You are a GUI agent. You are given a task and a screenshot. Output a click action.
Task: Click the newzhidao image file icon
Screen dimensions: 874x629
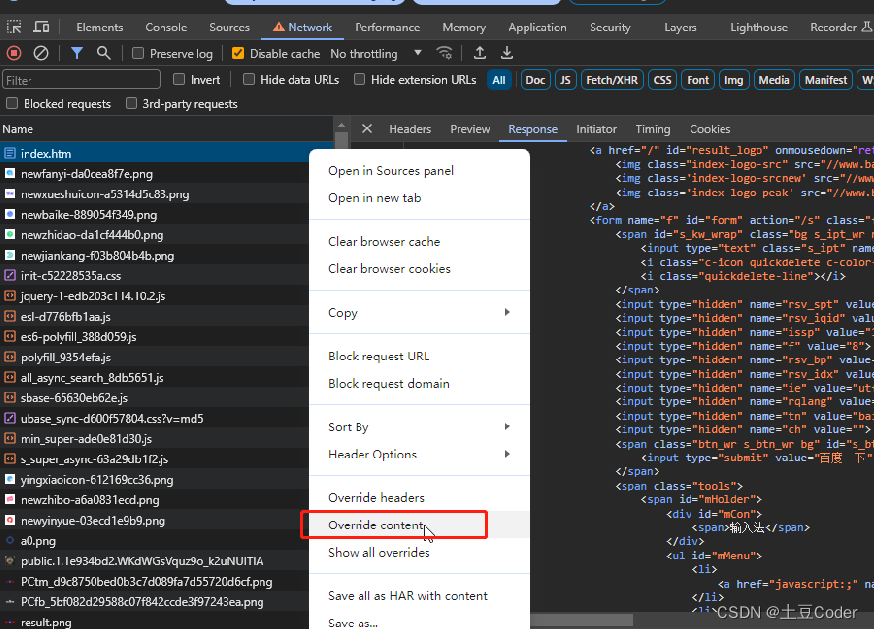point(9,234)
